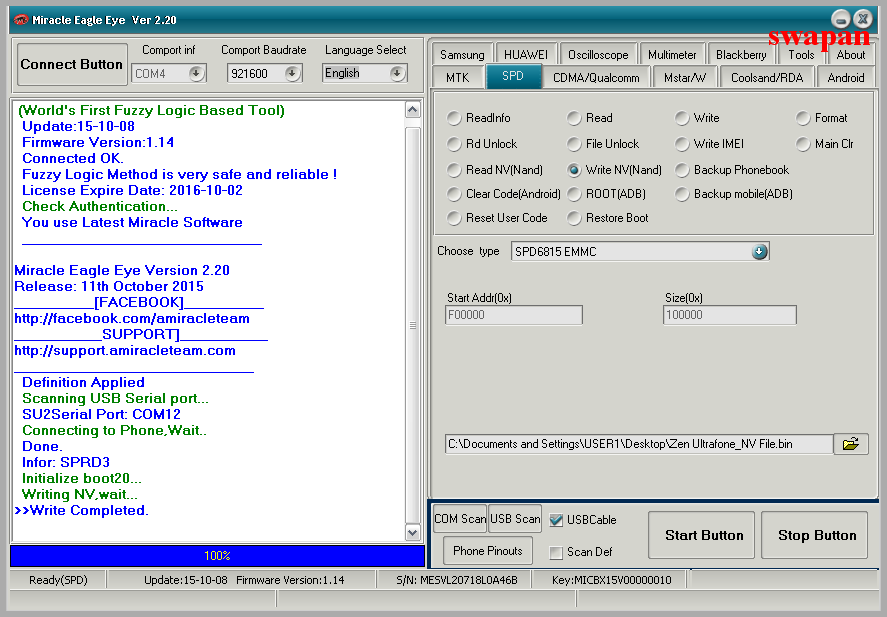
Task: Switch to the Mstar/W tab
Action: [684, 77]
